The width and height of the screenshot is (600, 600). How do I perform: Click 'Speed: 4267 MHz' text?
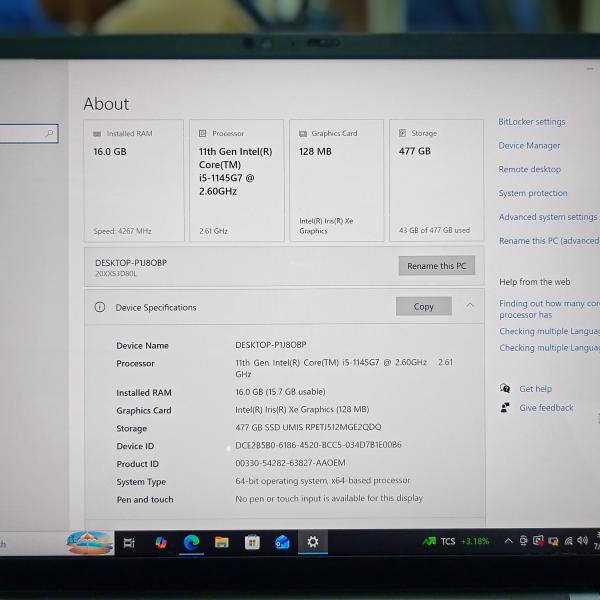(x=122, y=231)
